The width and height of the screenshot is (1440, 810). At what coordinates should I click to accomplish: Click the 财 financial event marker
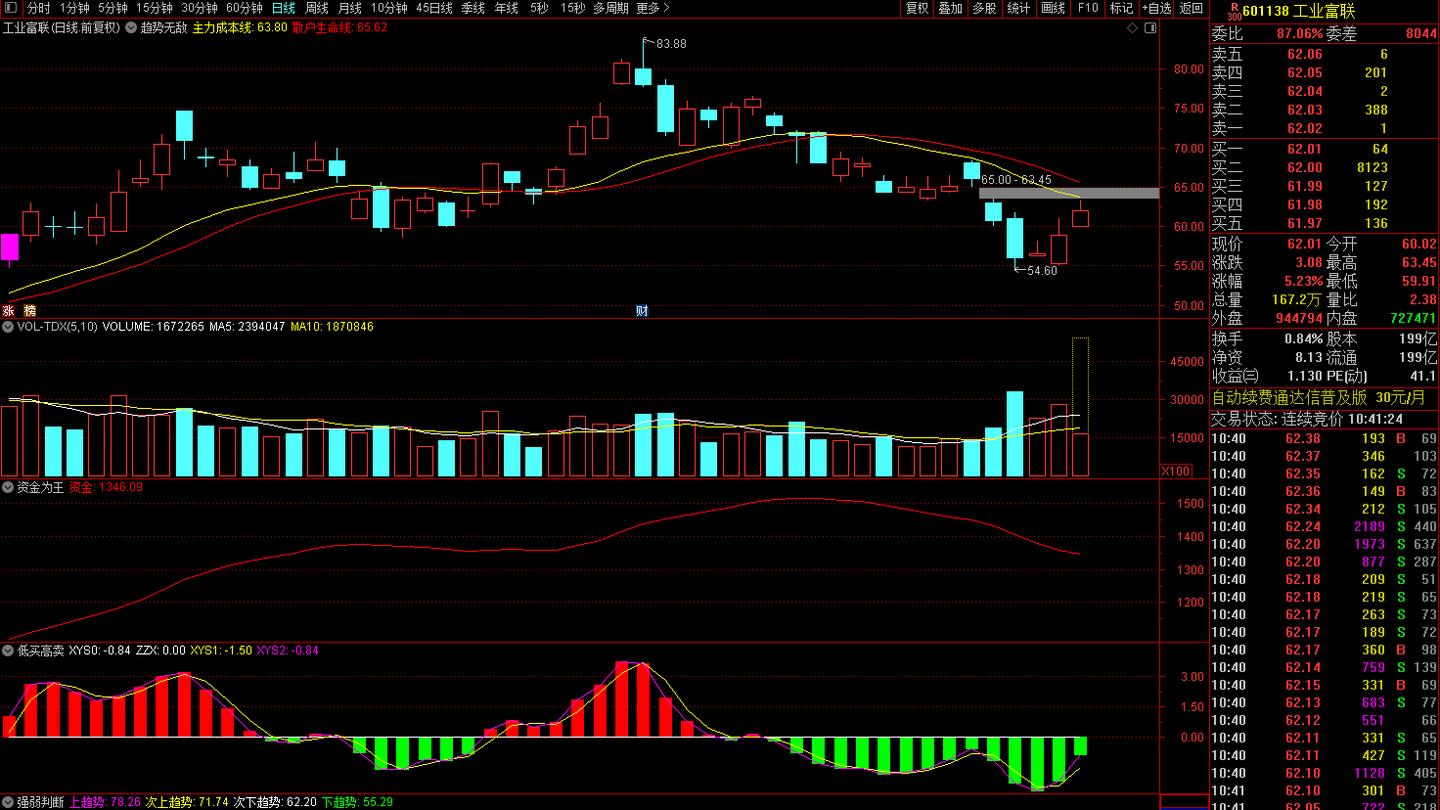pos(642,310)
